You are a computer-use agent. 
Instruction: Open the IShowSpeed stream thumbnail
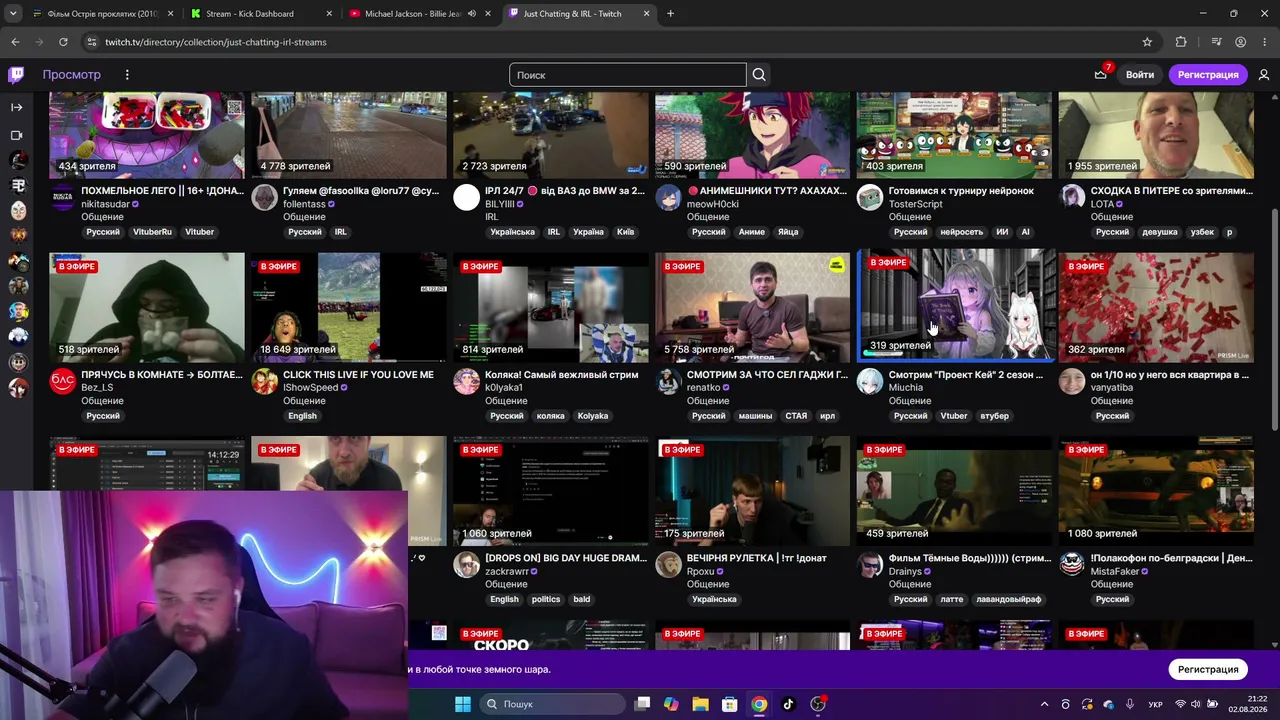coord(348,307)
